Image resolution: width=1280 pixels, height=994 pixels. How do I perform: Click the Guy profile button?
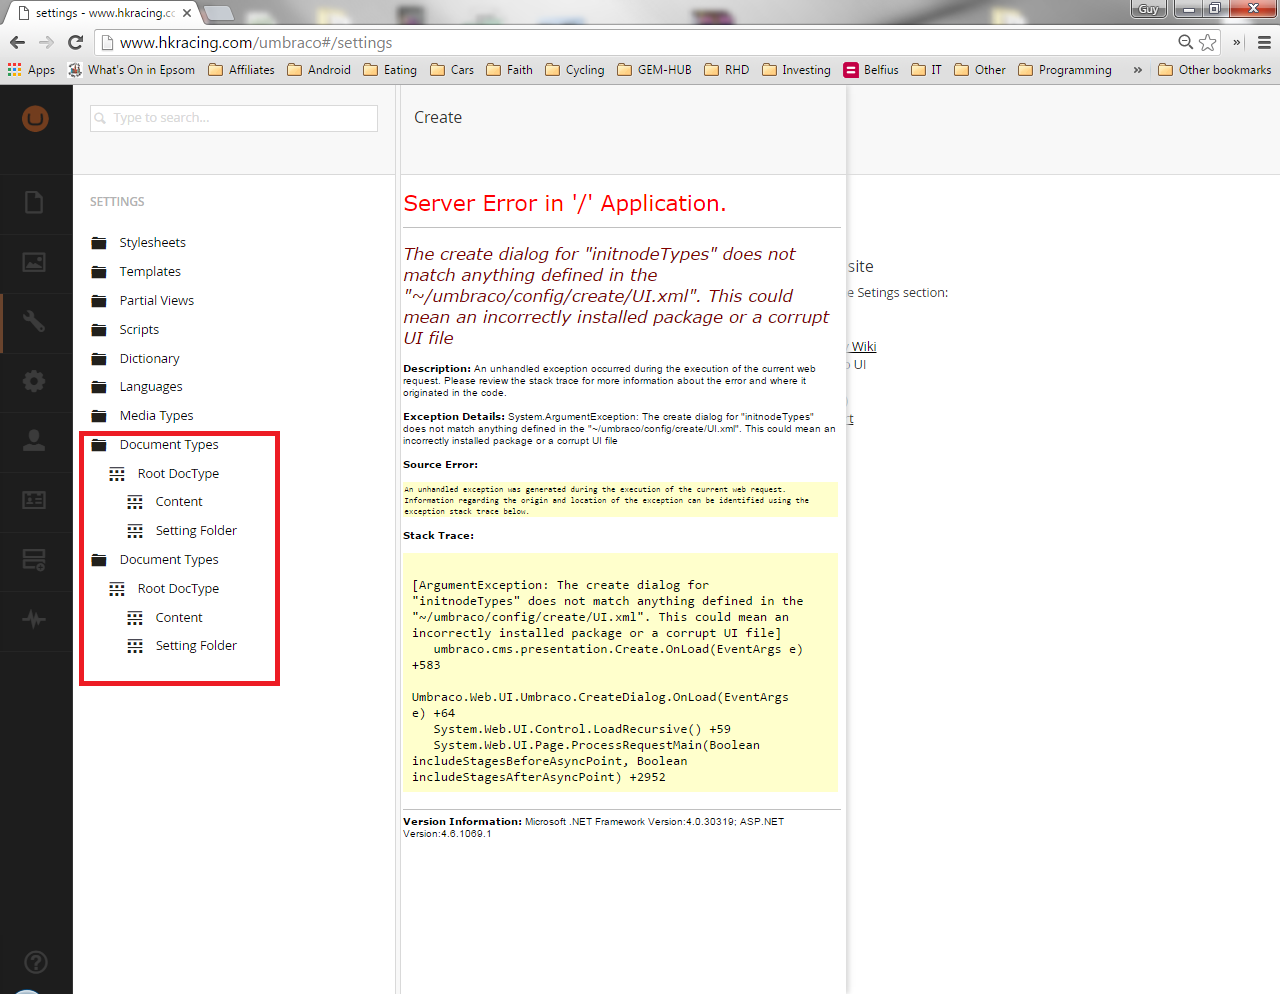(x=1149, y=9)
